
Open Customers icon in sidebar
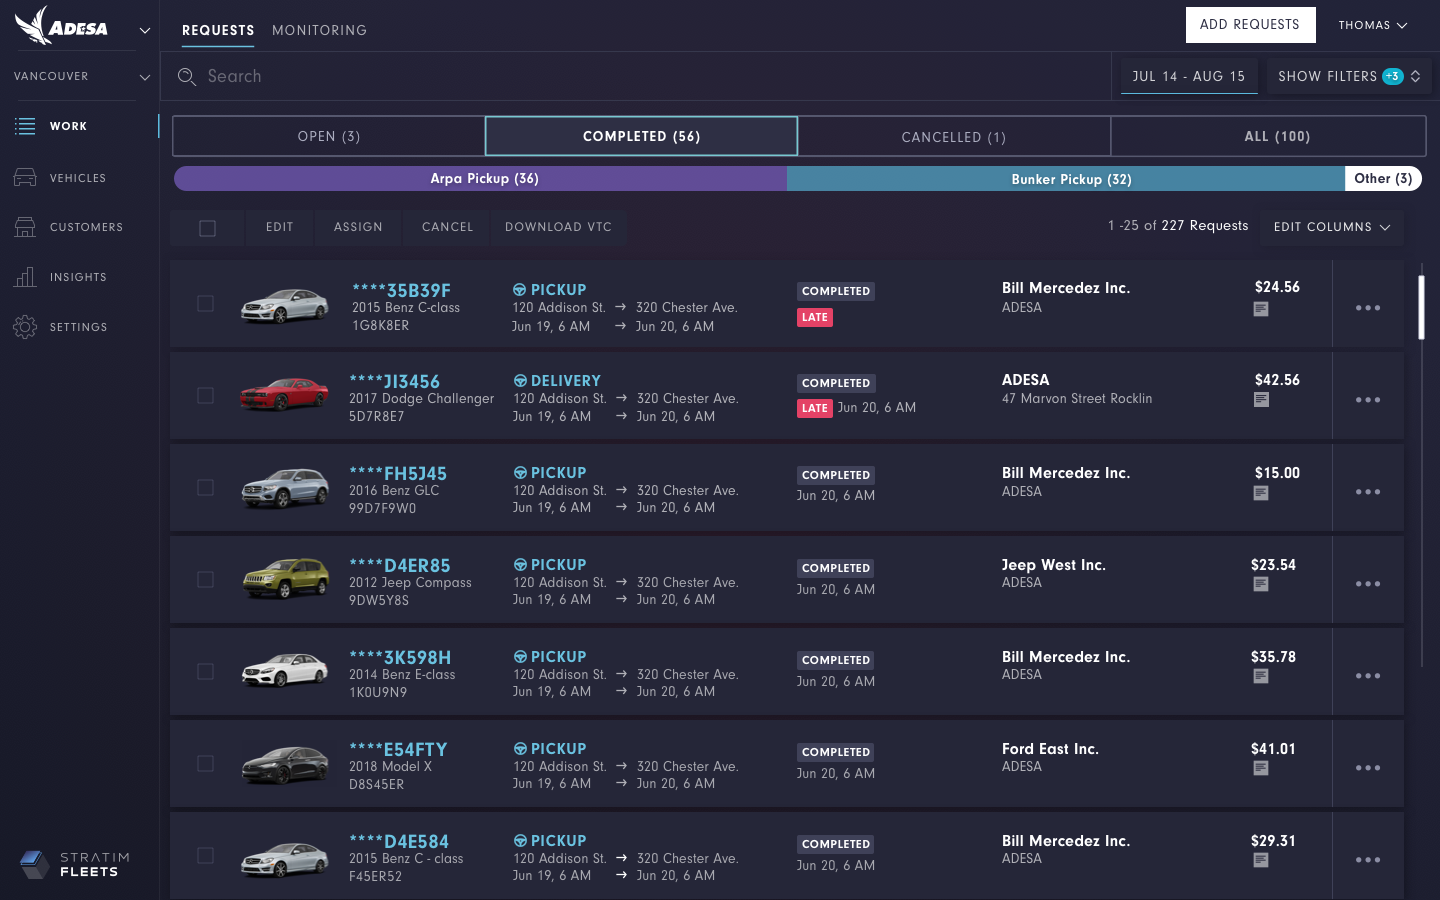coord(25,227)
